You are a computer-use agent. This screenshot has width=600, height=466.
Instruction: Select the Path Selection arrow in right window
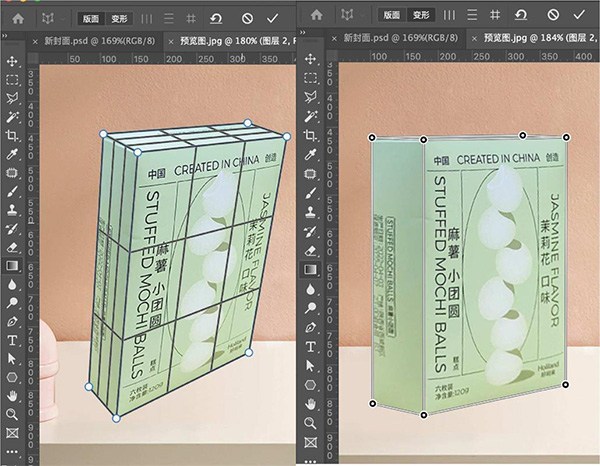coord(310,366)
